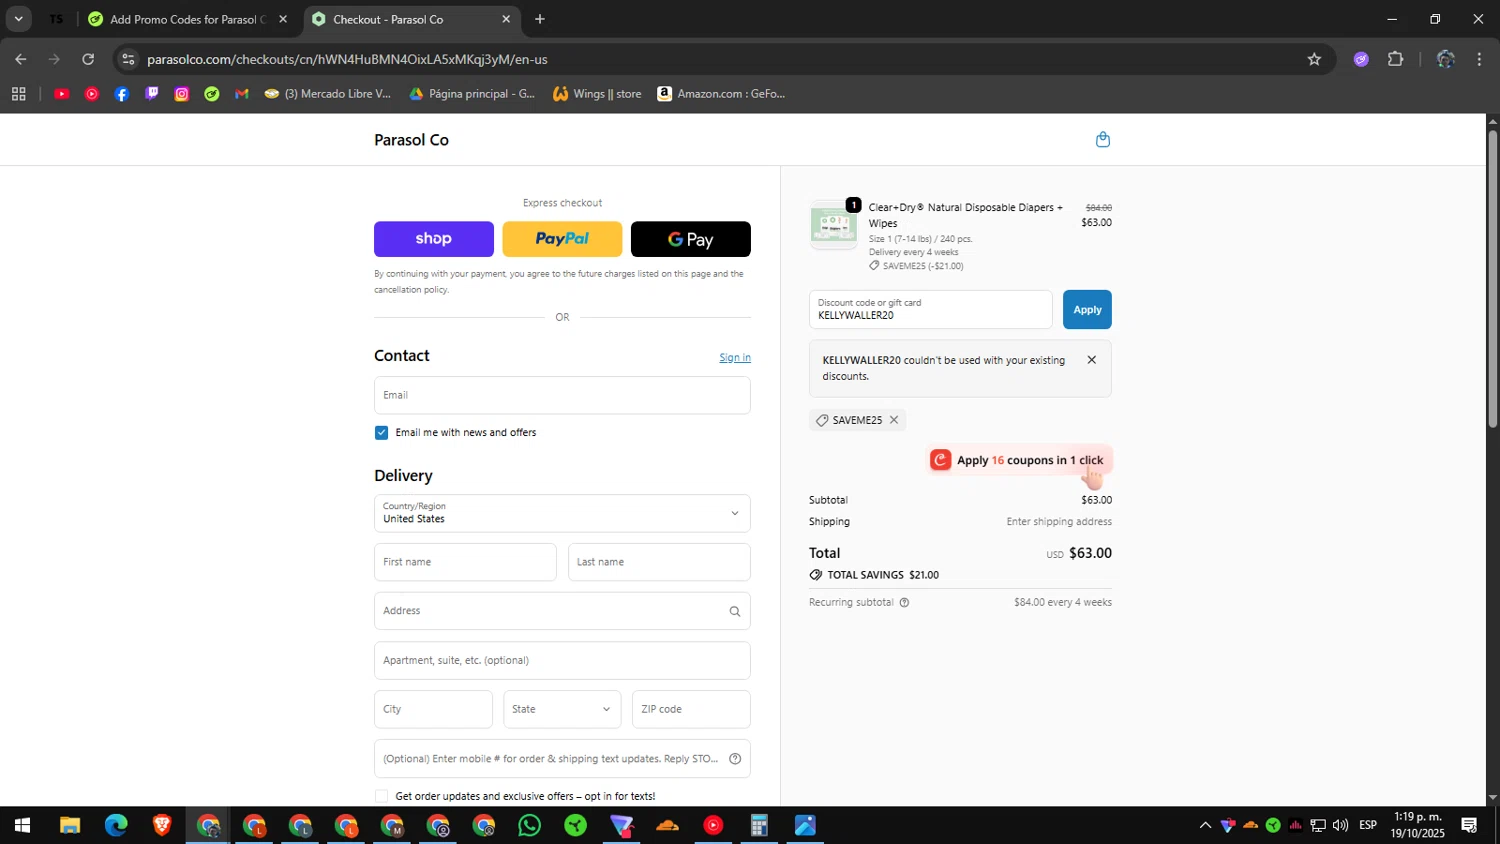The height and width of the screenshot is (844, 1500).
Task: Open the Gmail bookmark
Action: [241, 94]
